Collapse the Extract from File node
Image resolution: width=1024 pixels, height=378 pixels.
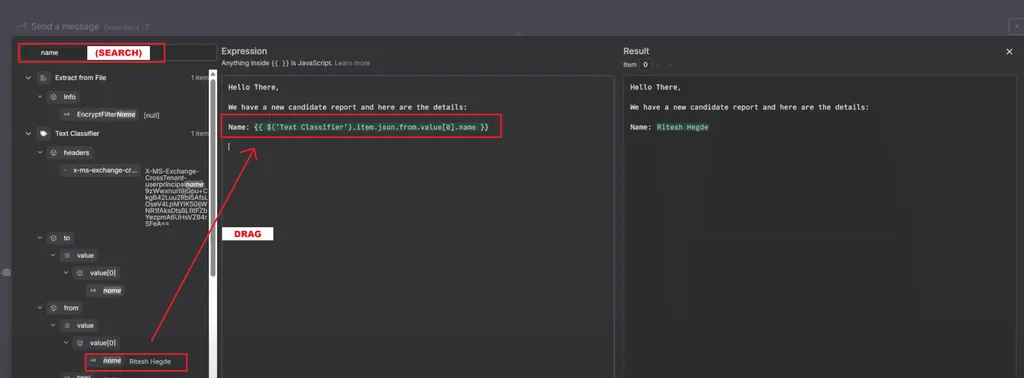(28, 78)
